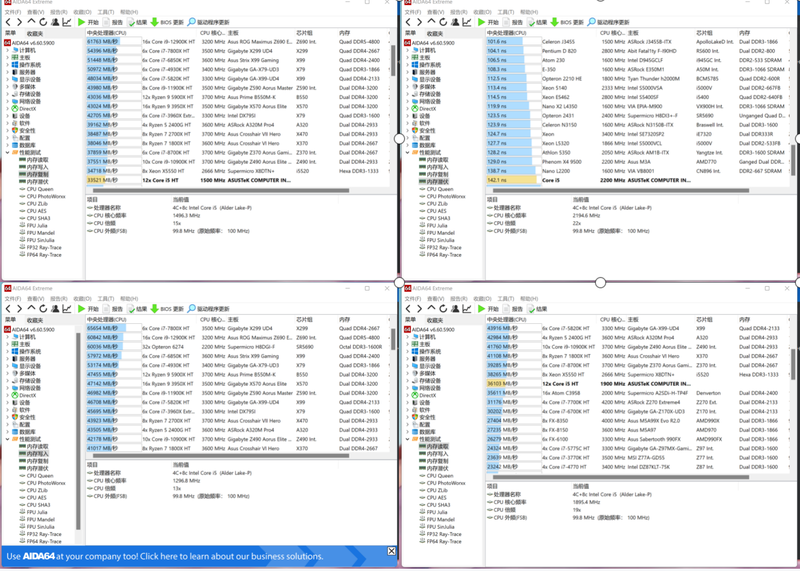Switch to 菜单 tab in the memory read window

click(410, 320)
